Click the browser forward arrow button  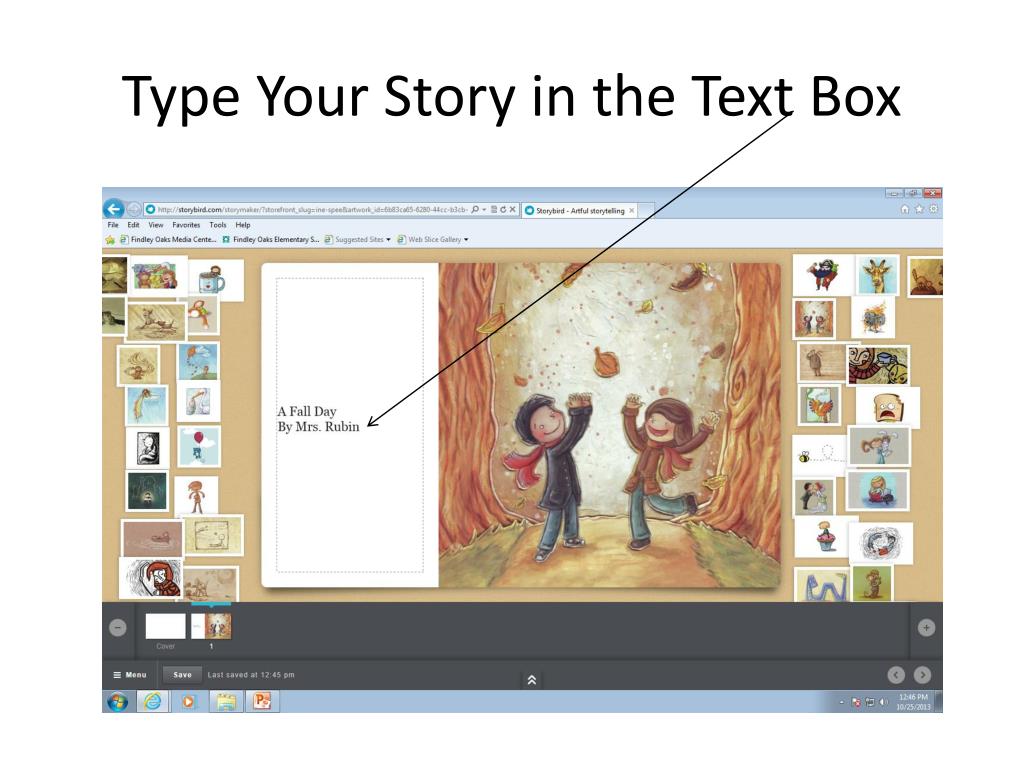133,209
